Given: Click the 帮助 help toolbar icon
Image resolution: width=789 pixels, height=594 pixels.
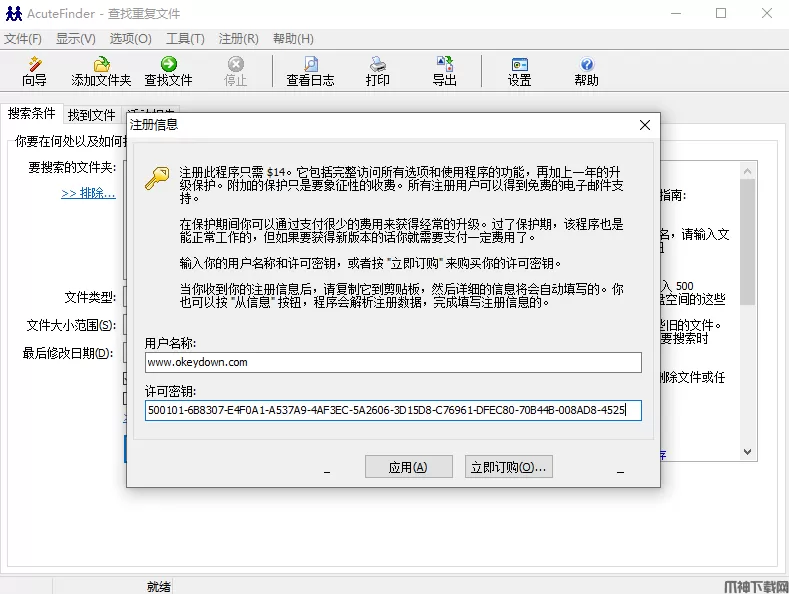Looking at the screenshot, I should point(587,71).
